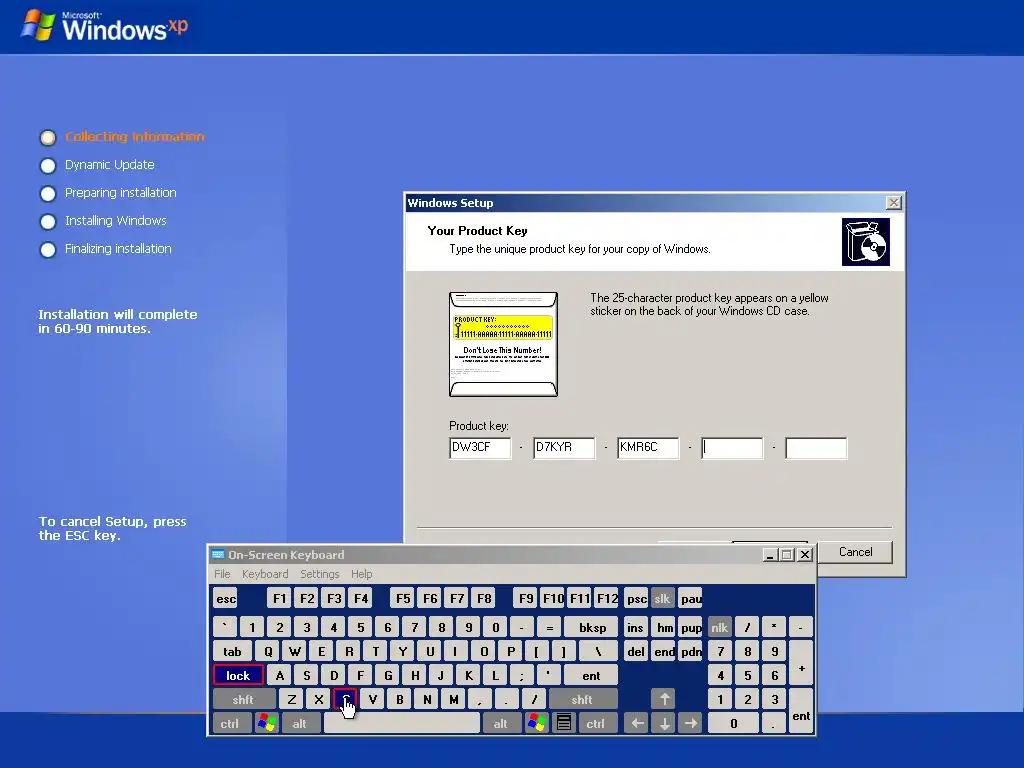Minimize the On-Screen Keyboard window
The width and height of the screenshot is (1024, 768).
(770, 554)
